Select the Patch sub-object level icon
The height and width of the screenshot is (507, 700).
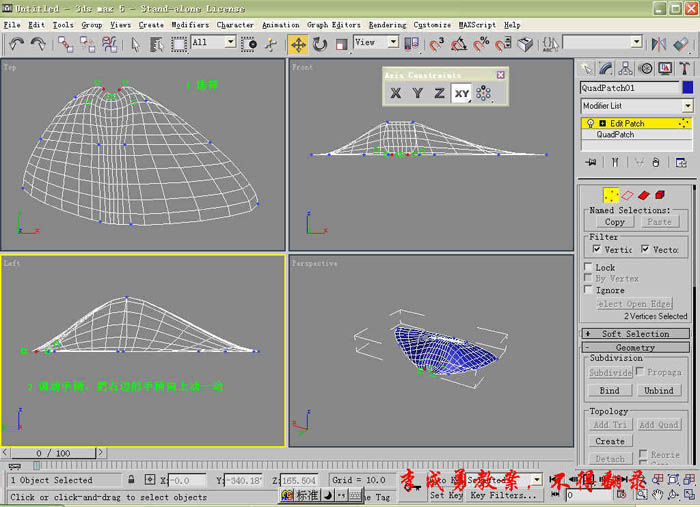[644, 195]
